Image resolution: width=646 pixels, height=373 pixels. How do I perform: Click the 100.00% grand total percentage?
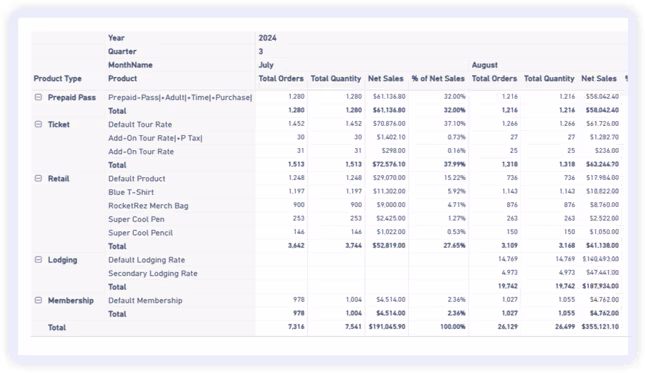(452, 326)
